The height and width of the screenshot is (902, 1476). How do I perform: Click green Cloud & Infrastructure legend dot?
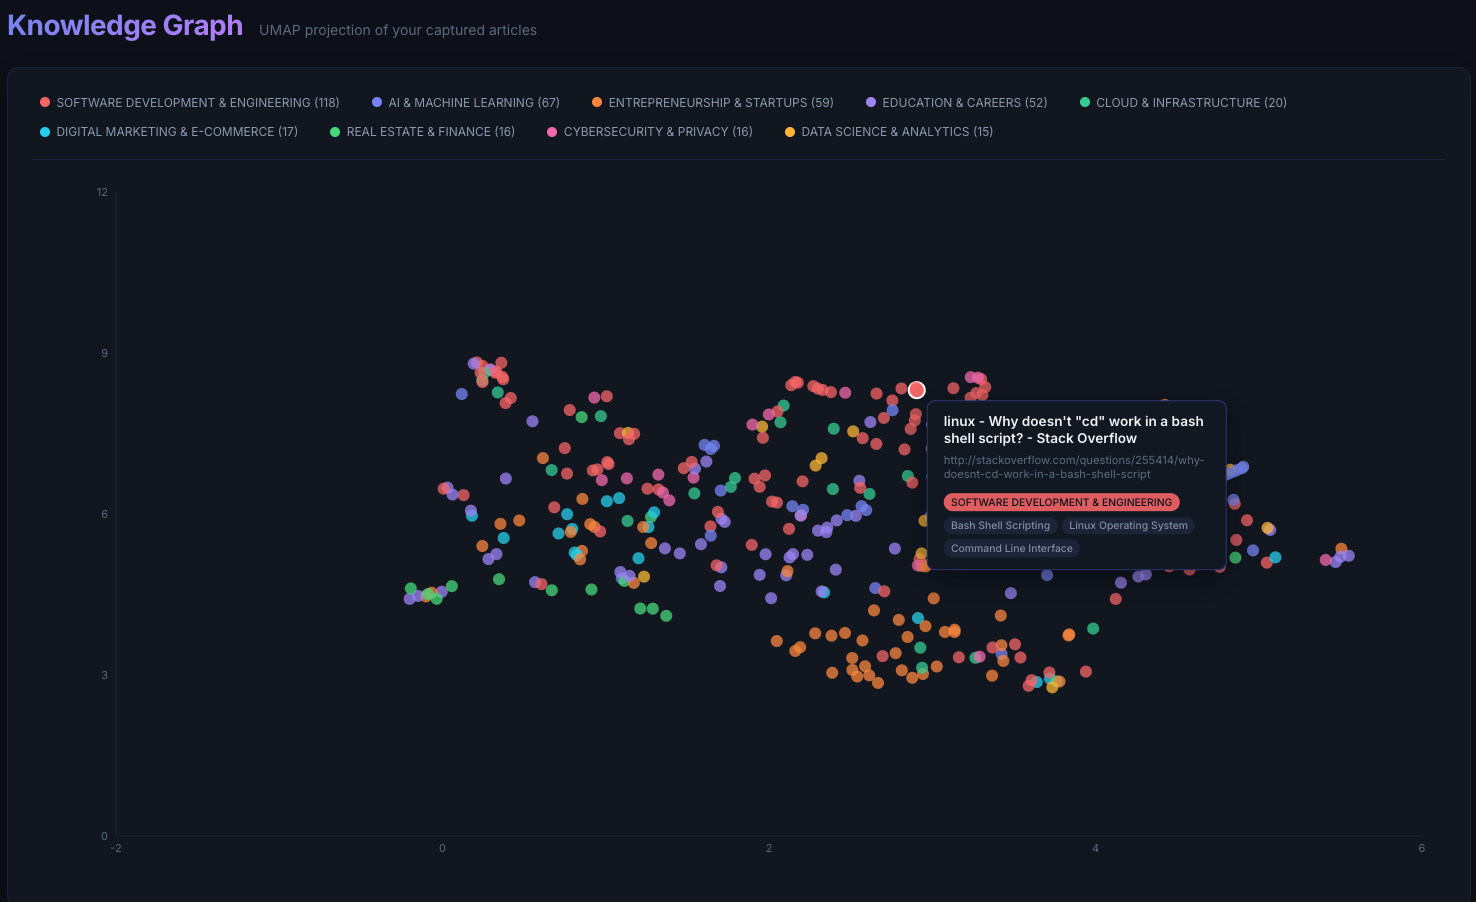pyautogui.click(x=1085, y=103)
